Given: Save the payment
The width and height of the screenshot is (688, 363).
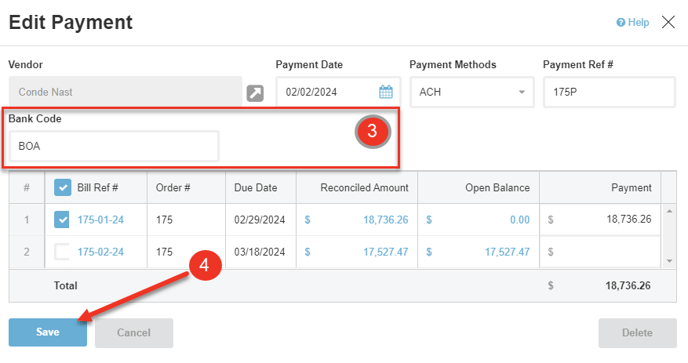Looking at the screenshot, I should tap(48, 332).
